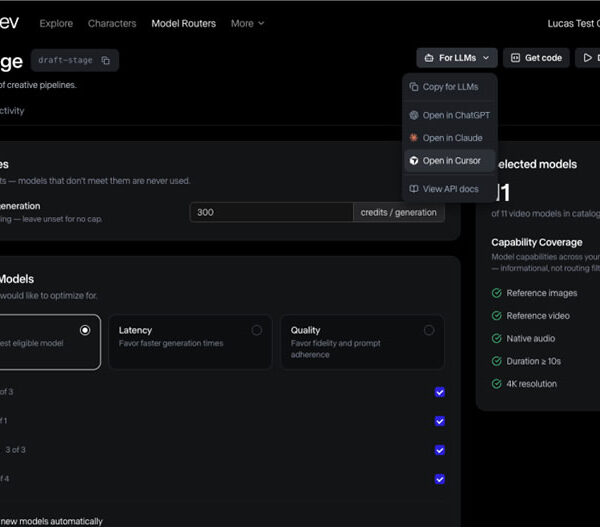The width and height of the screenshot is (600, 528).
Task: Go to the Characters tab
Action: pos(112,23)
